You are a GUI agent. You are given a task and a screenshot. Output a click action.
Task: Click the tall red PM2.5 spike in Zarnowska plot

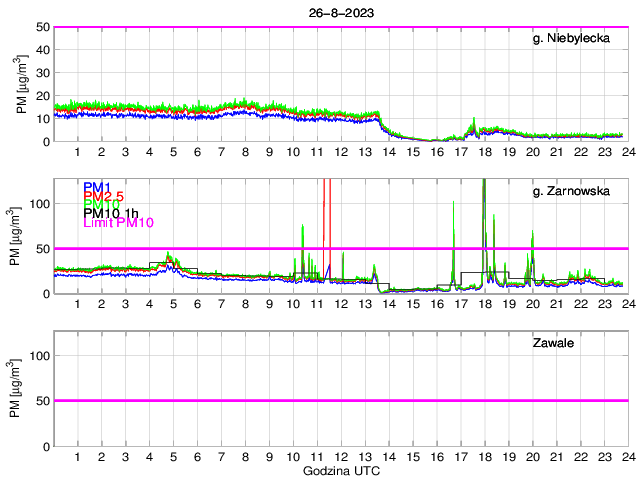tap(324, 220)
